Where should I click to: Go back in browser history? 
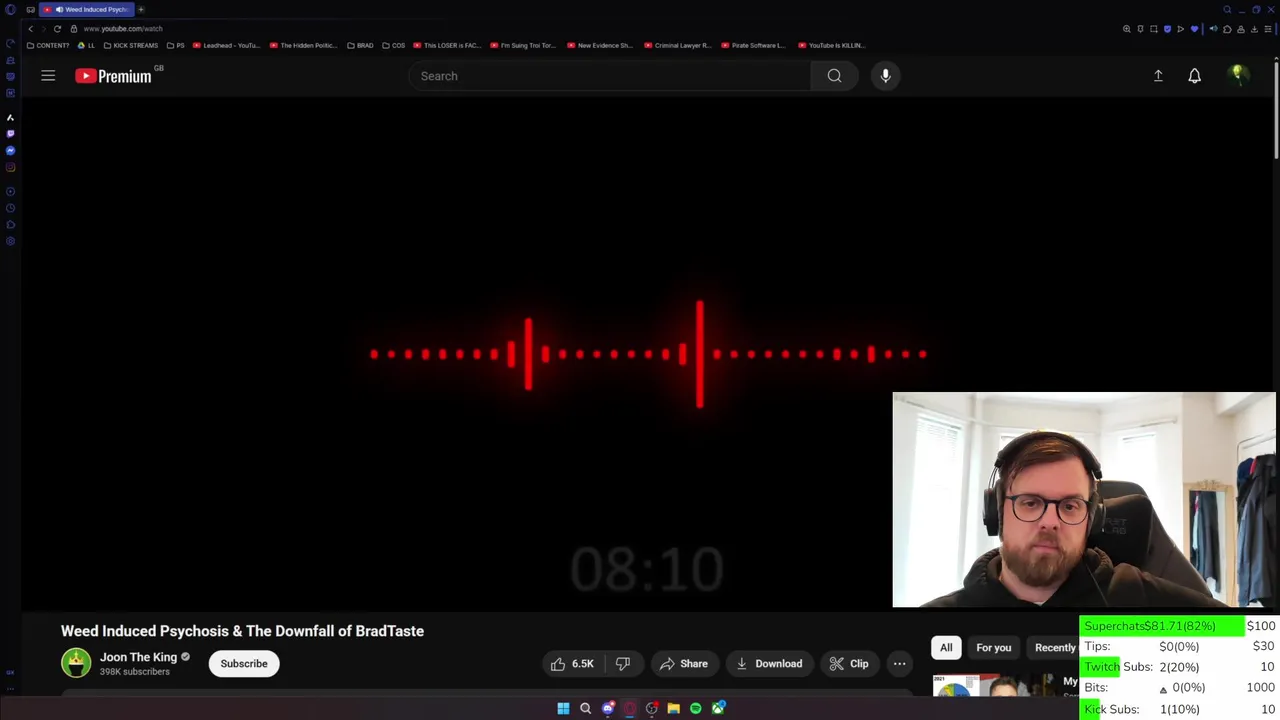coord(31,29)
